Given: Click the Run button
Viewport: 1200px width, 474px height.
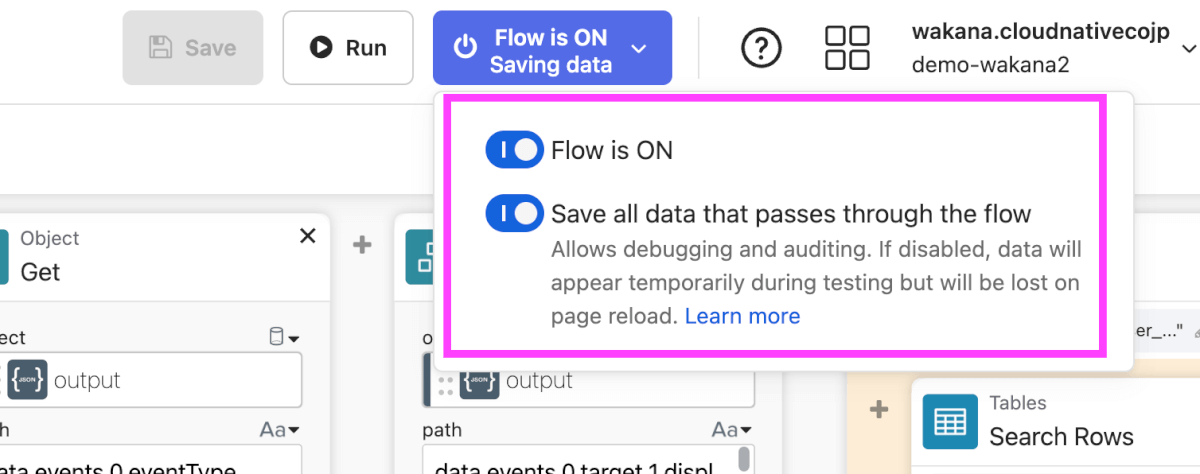Looking at the screenshot, I should click(x=348, y=47).
